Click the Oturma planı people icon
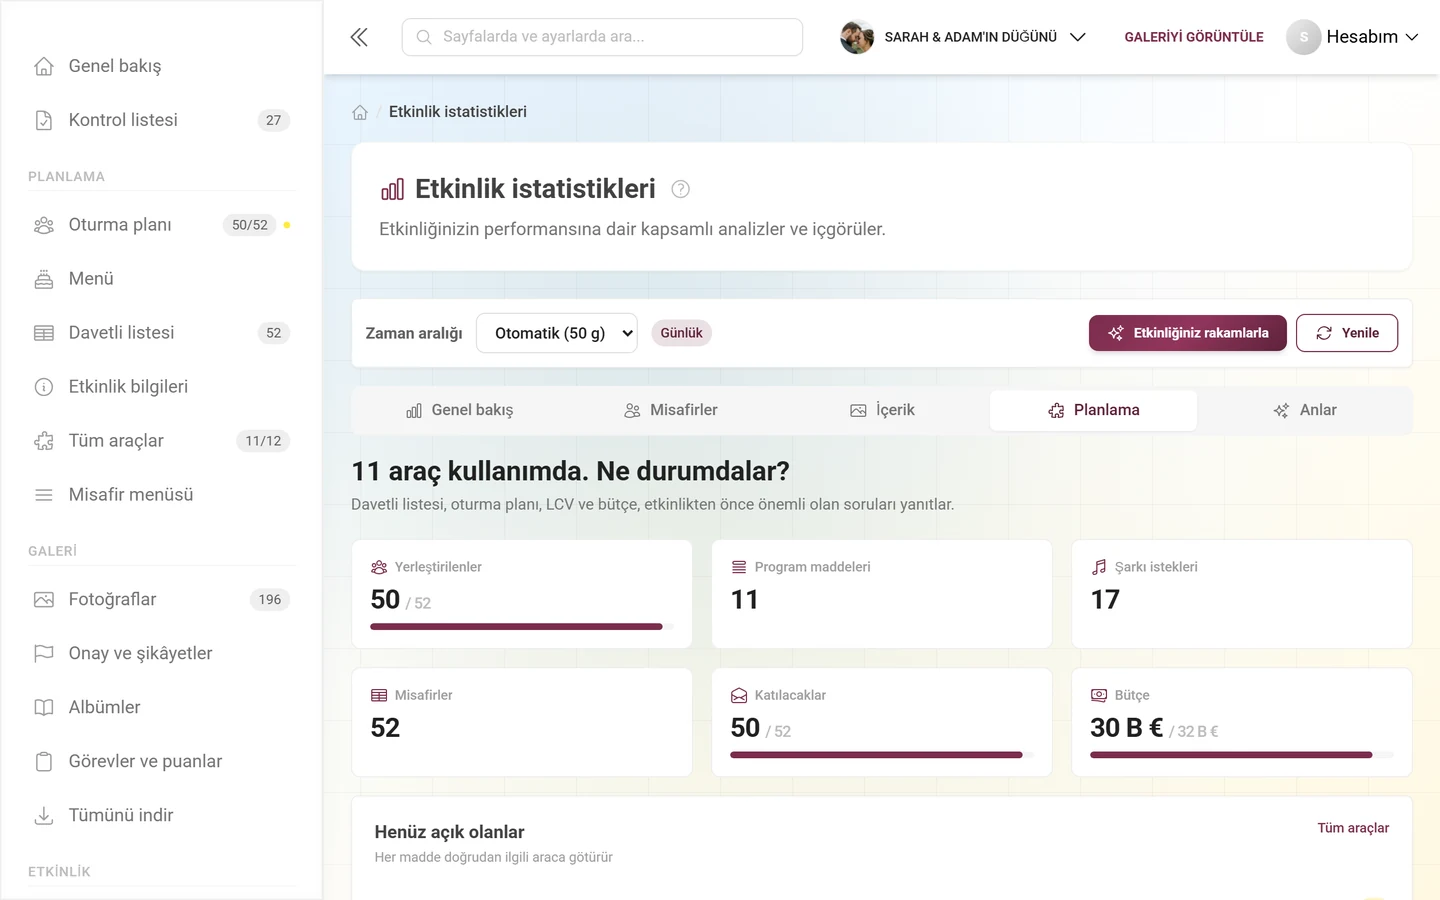Image resolution: width=1440 pixels, height=900 pixels. 44,225
